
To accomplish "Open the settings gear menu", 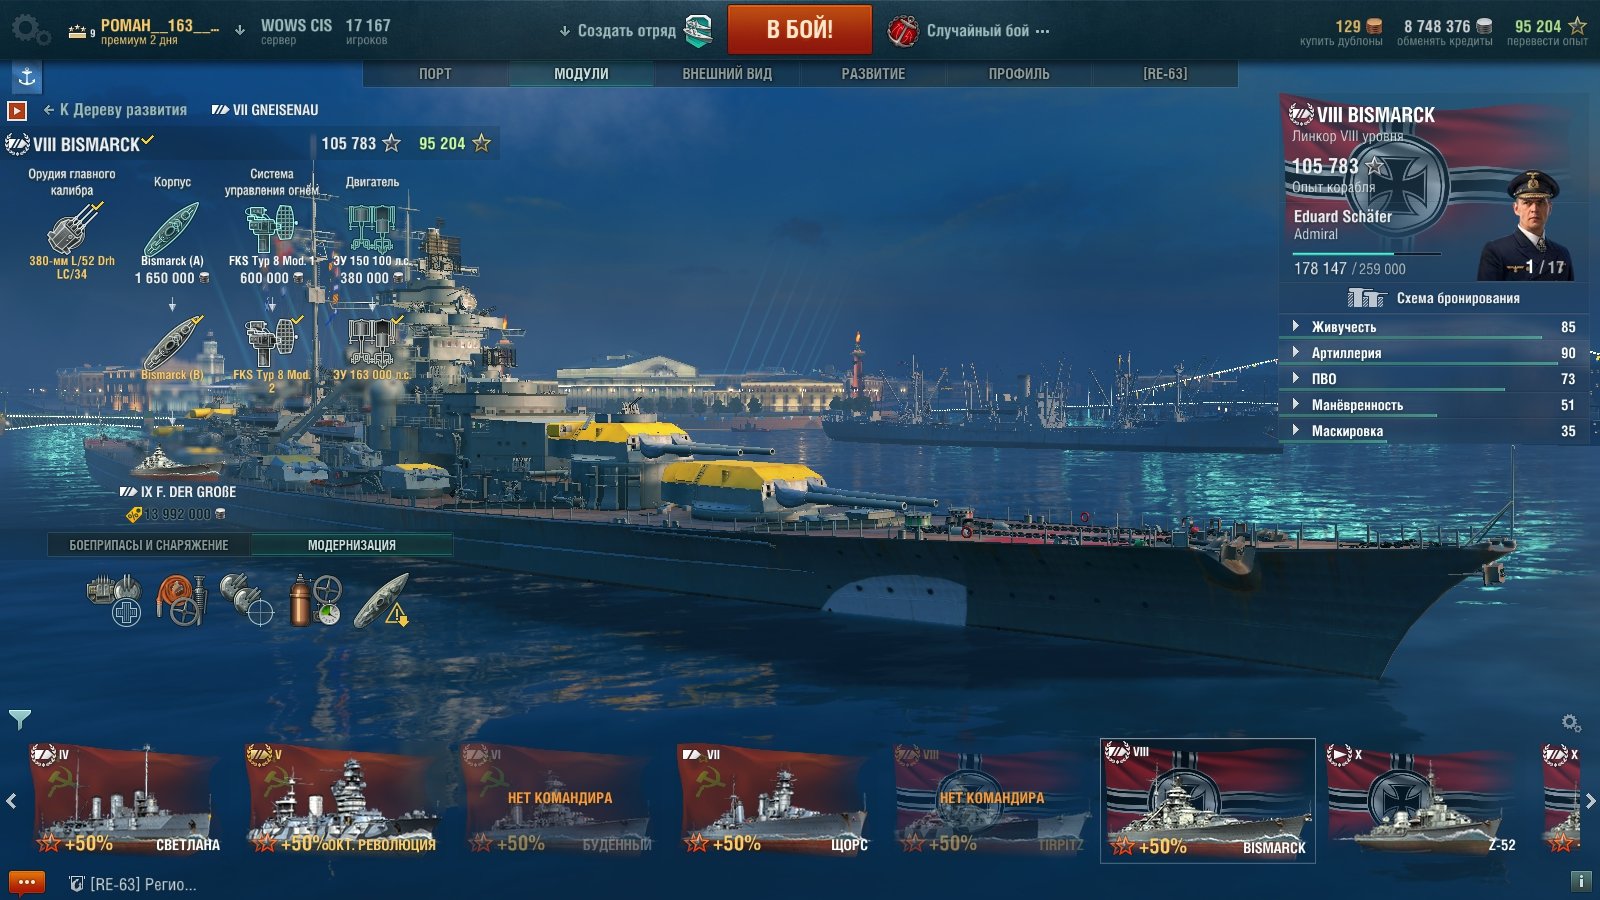I will [x=30, y=29].
